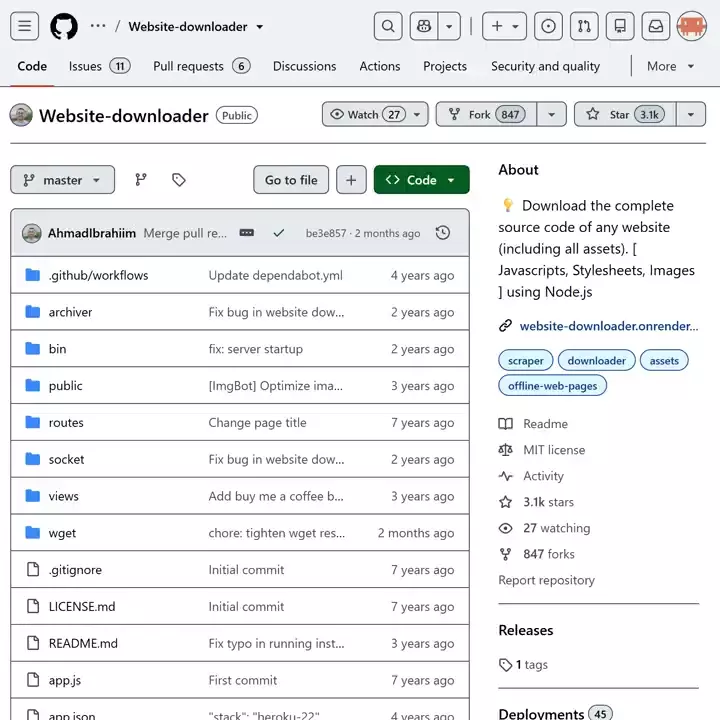
Task: Open the .gitignore file
Action: pyautogui.click(x=75, y=570)
